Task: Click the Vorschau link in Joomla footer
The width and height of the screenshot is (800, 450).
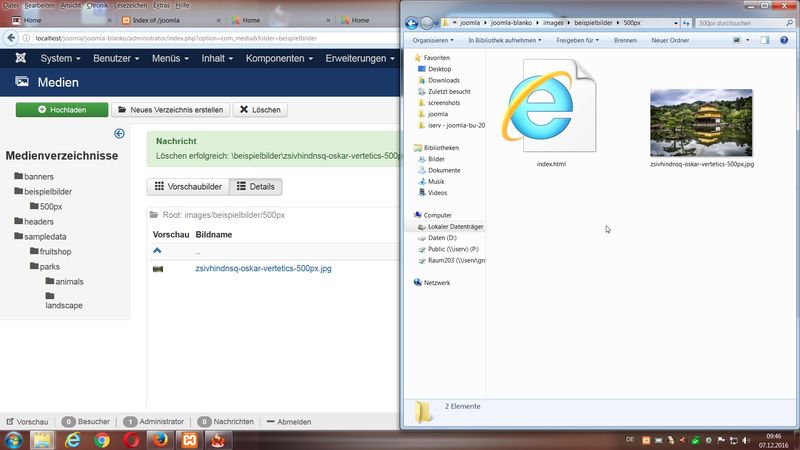Action: coord(28,422)
